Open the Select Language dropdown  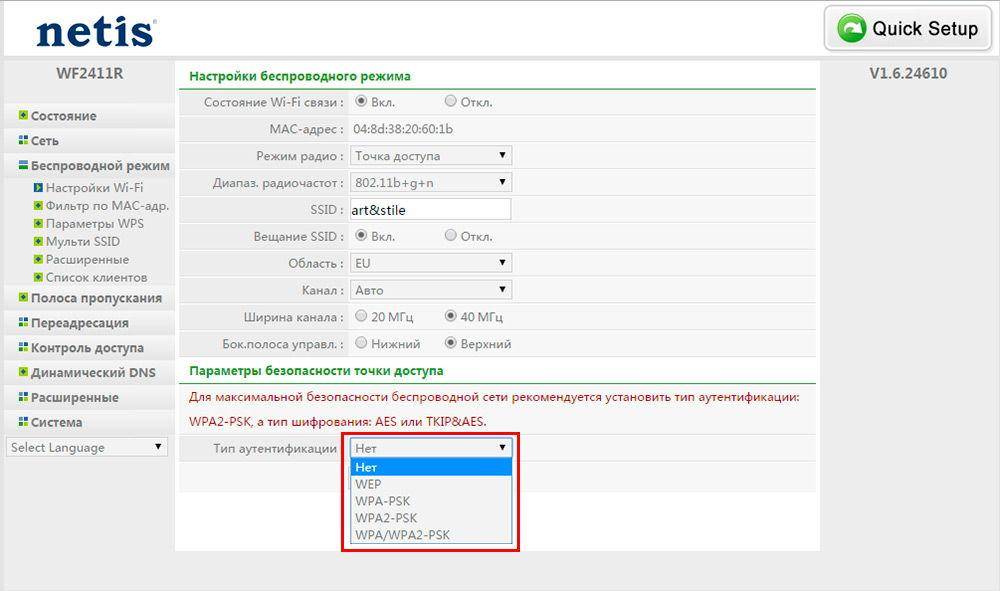click(87, 447)
